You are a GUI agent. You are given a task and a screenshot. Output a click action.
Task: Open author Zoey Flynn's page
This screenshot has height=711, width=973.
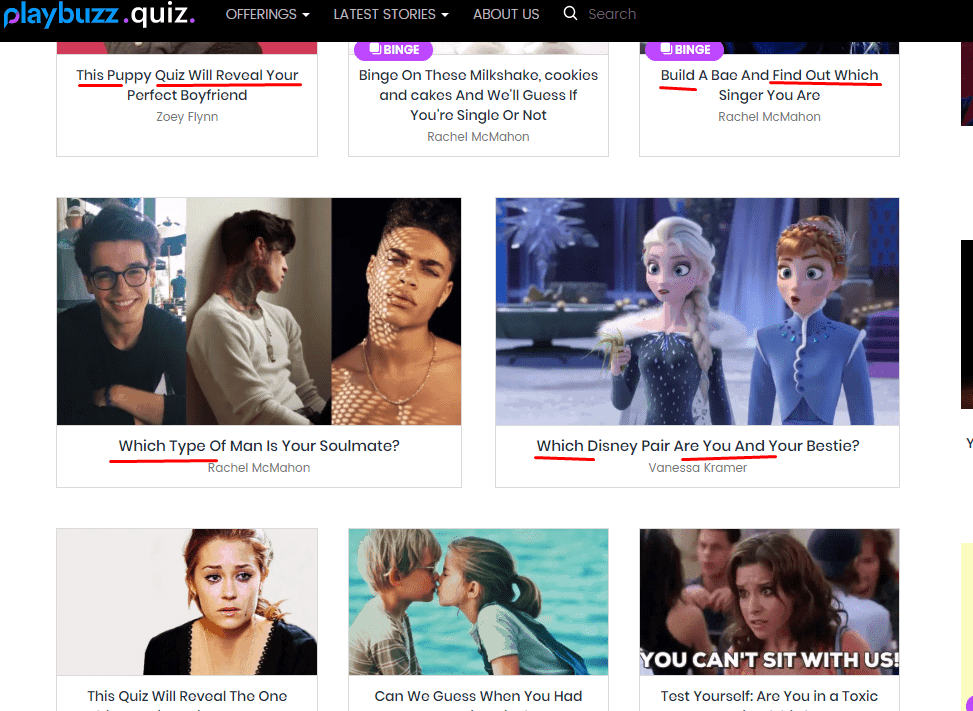[x=187, y=117]
